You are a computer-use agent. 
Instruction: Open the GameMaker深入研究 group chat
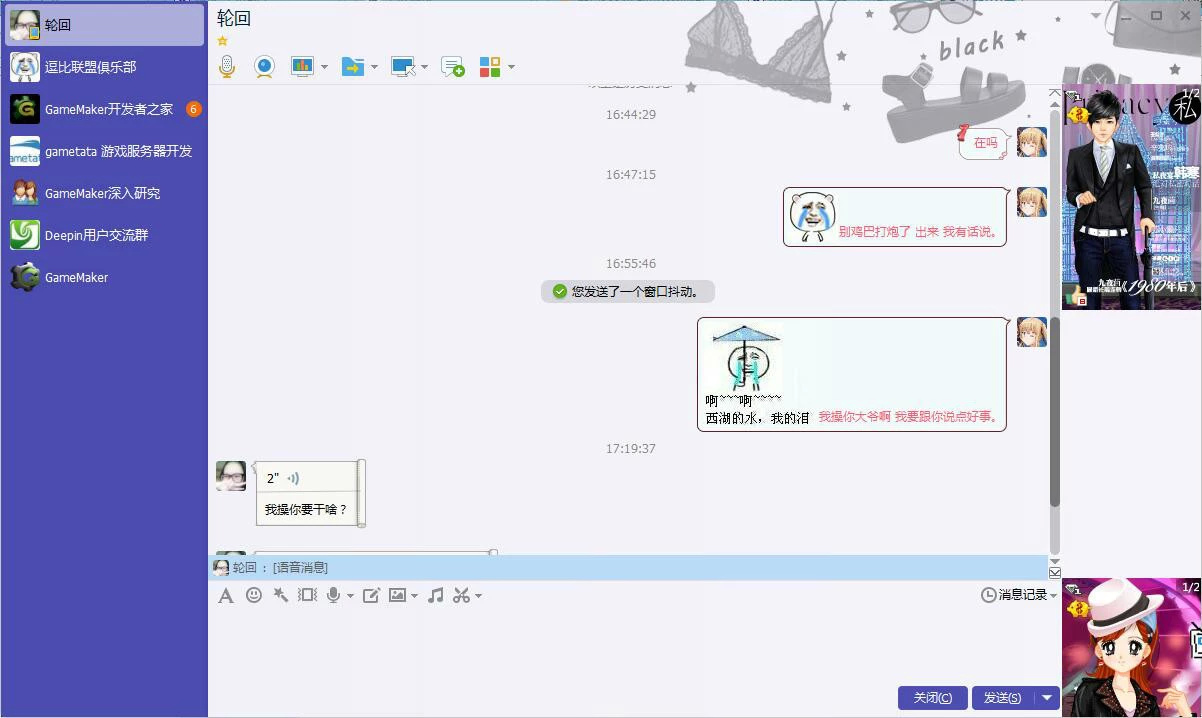pyautogui.click(x=104, y=193)
